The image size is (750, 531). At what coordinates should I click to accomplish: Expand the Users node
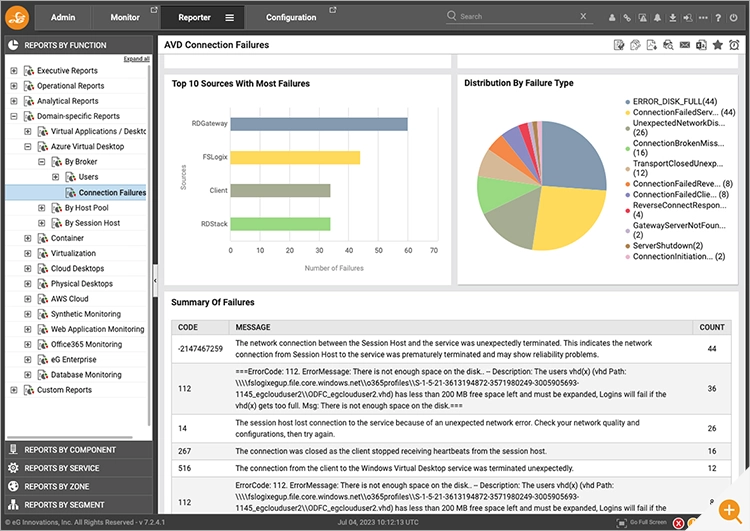click(x=55, y=177)
